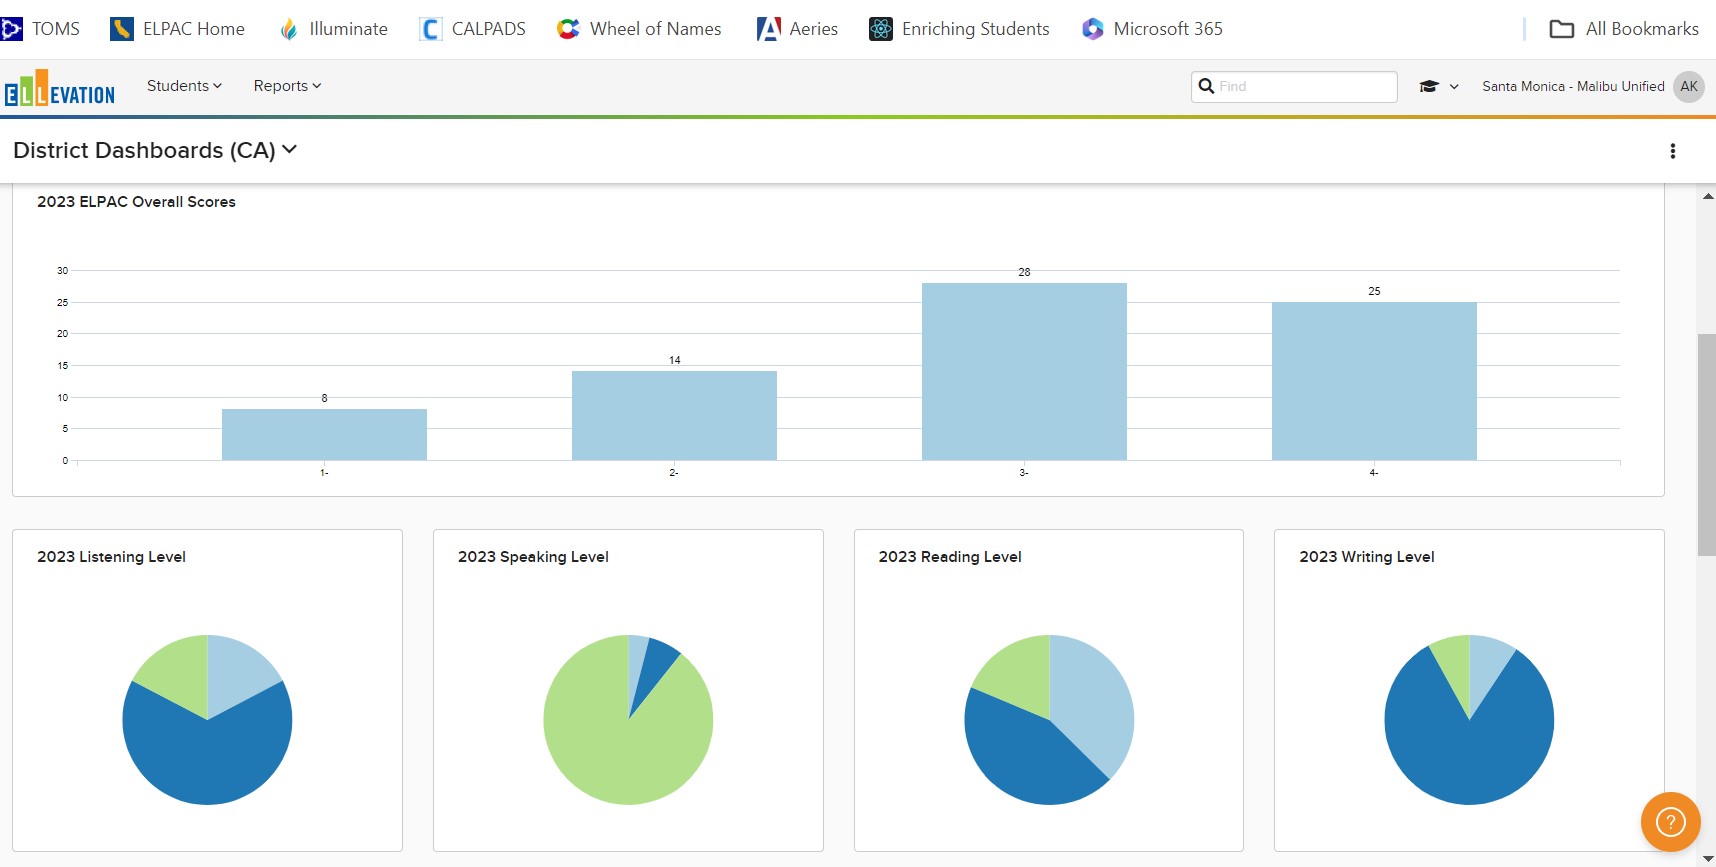Open the ELPAC Home bookmark
The height and width of the screenshot is (867, 1716).
[178, 29]
